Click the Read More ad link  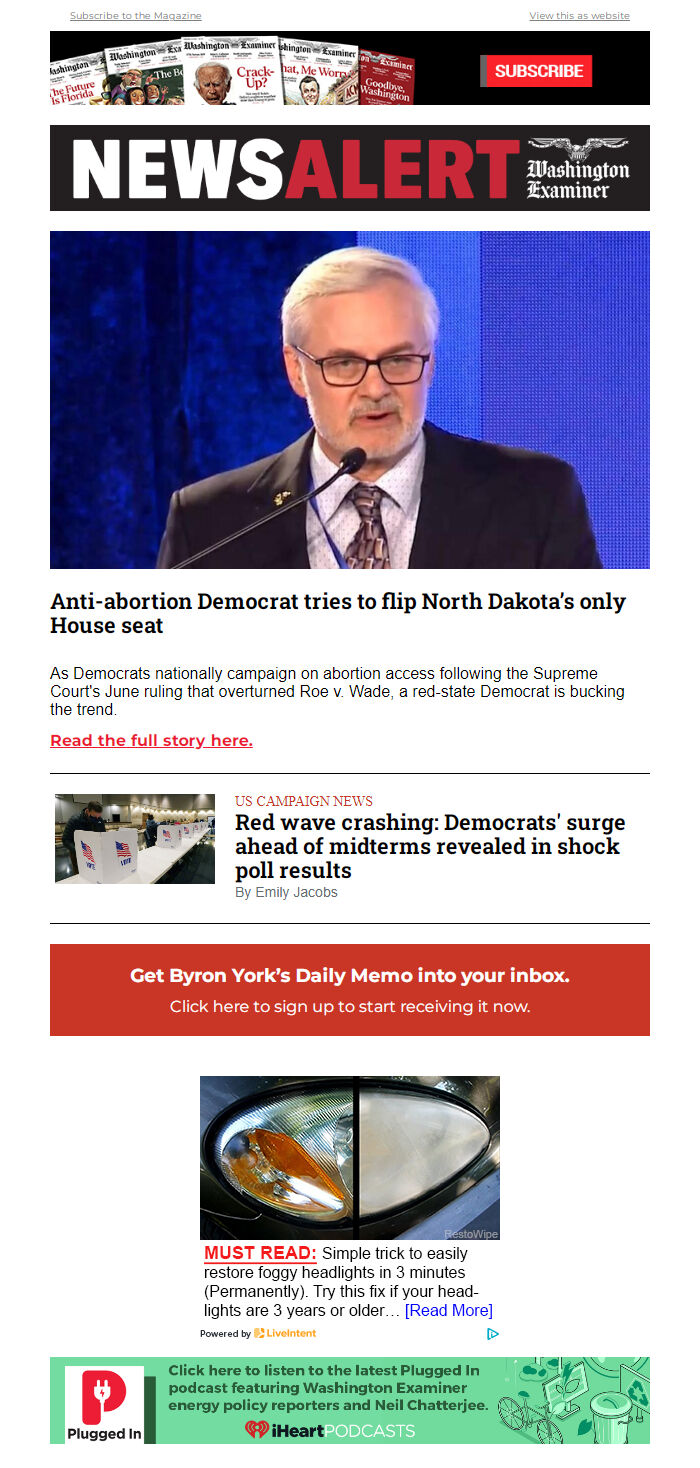point(449,1310)
